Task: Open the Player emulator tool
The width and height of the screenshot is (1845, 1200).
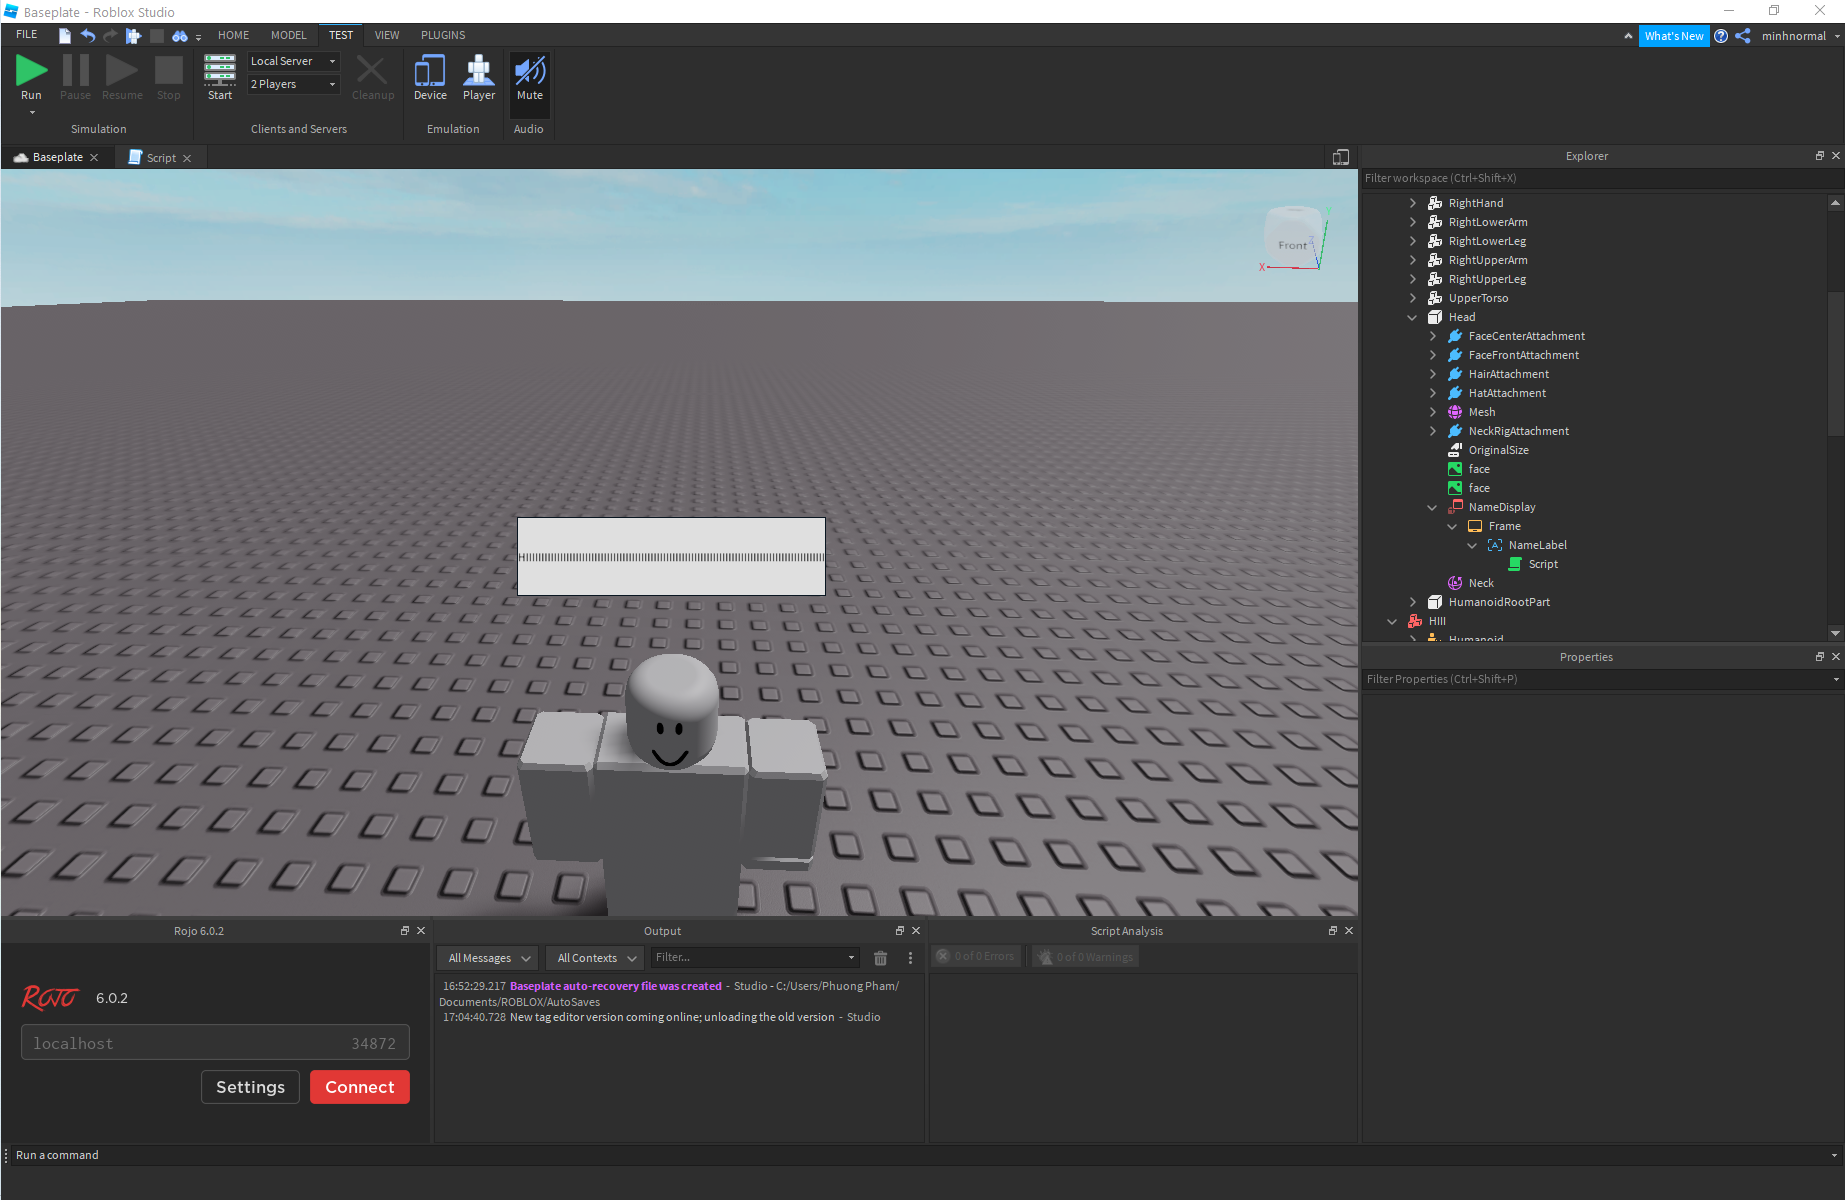Action: coord(479,77)
